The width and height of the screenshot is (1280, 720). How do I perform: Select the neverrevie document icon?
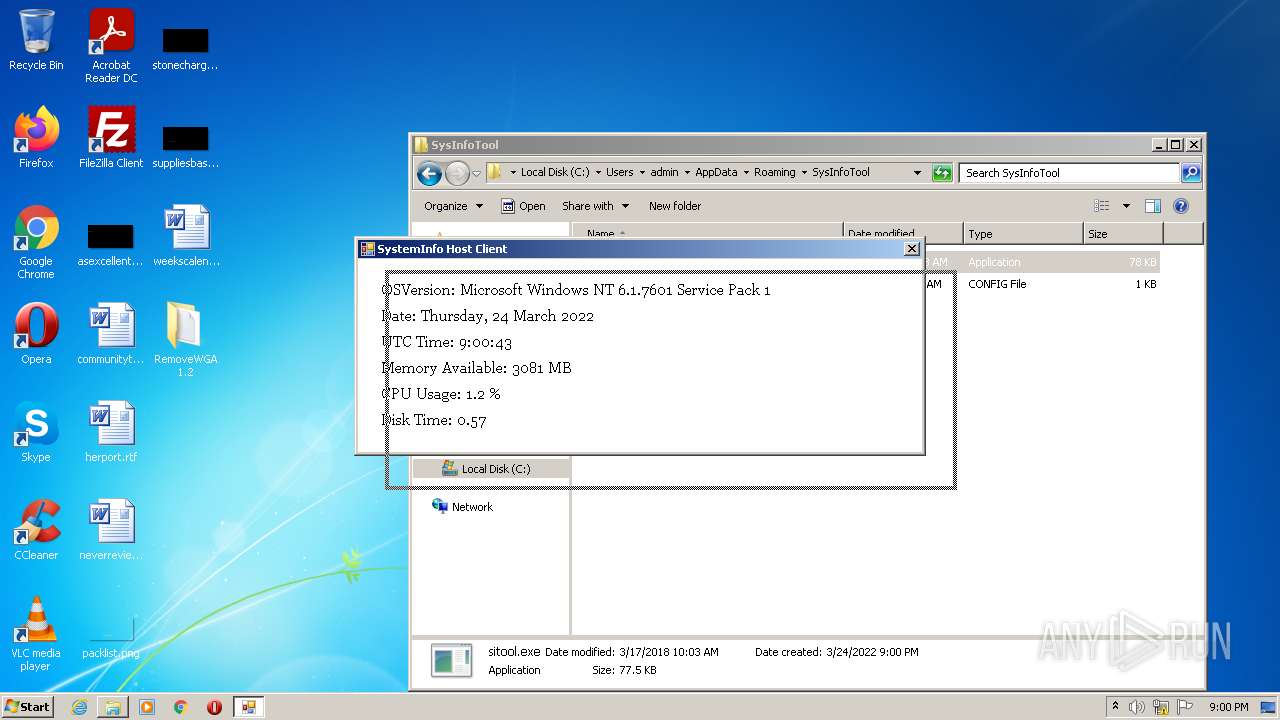(x=111, y=530)
